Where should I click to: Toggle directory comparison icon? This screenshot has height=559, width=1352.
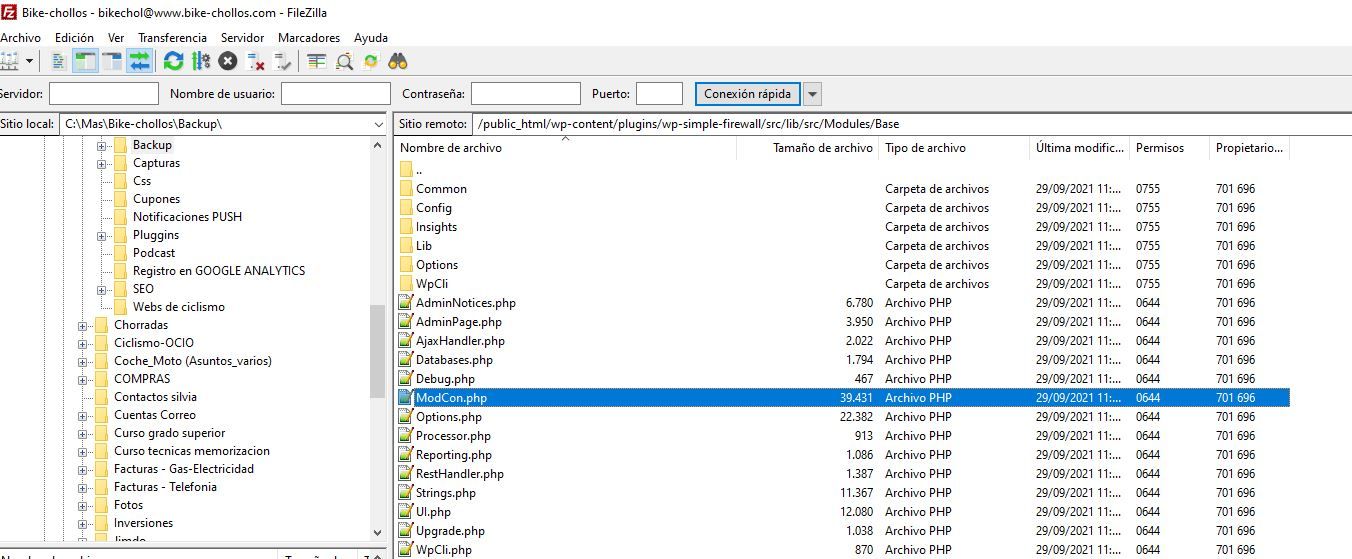pos(344,61)
